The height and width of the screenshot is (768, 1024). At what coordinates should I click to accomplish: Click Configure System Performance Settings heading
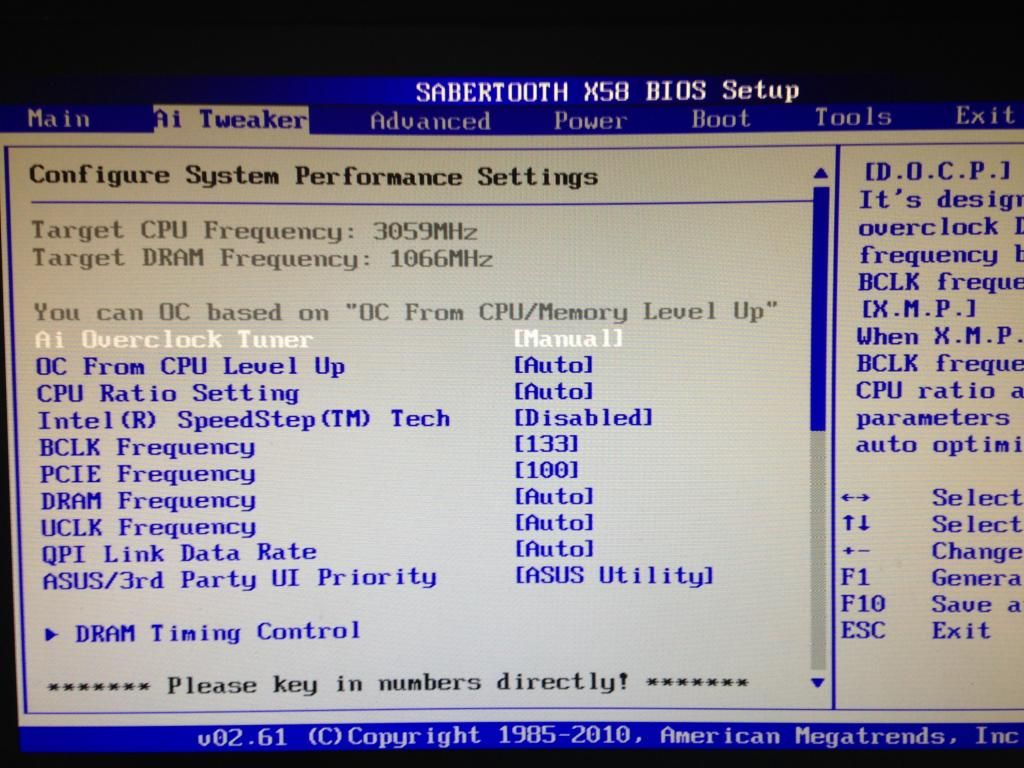[313, 176]
